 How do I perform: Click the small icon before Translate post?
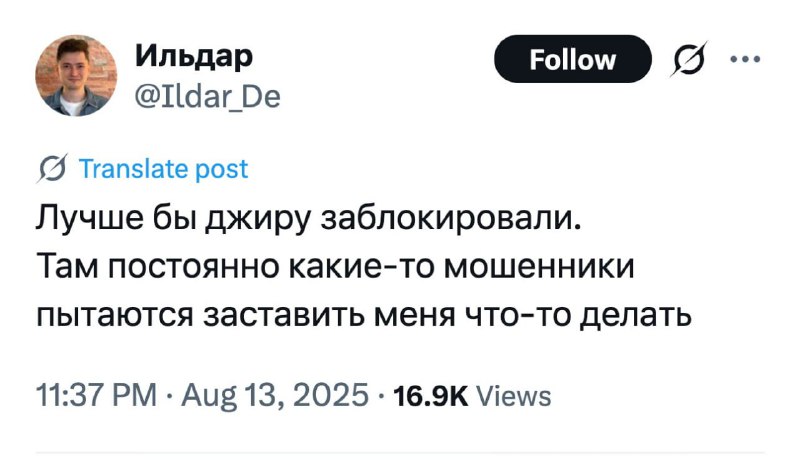tap(51, 169)
